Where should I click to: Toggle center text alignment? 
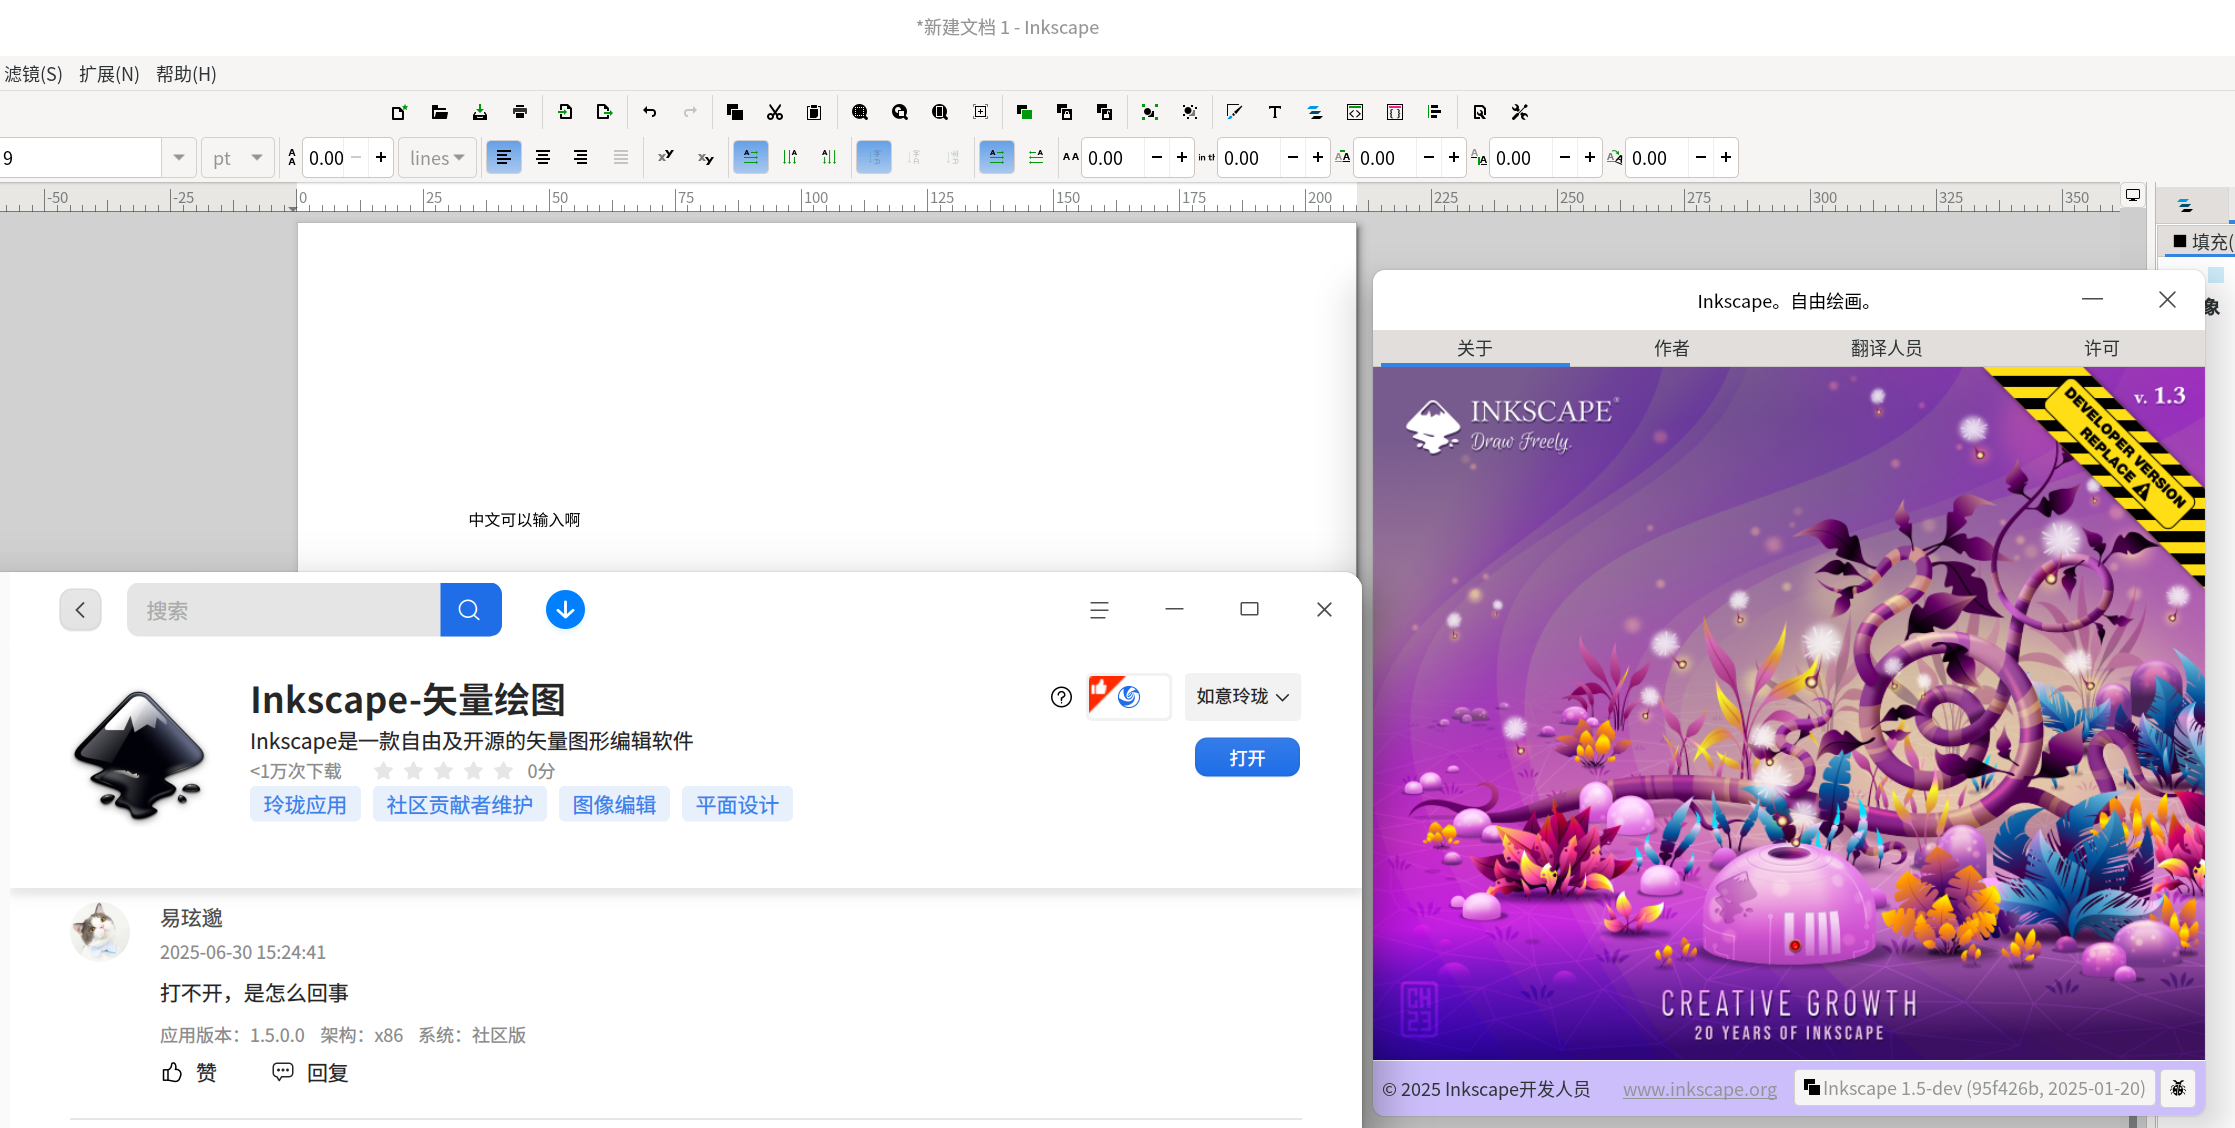tap(543, 157)
